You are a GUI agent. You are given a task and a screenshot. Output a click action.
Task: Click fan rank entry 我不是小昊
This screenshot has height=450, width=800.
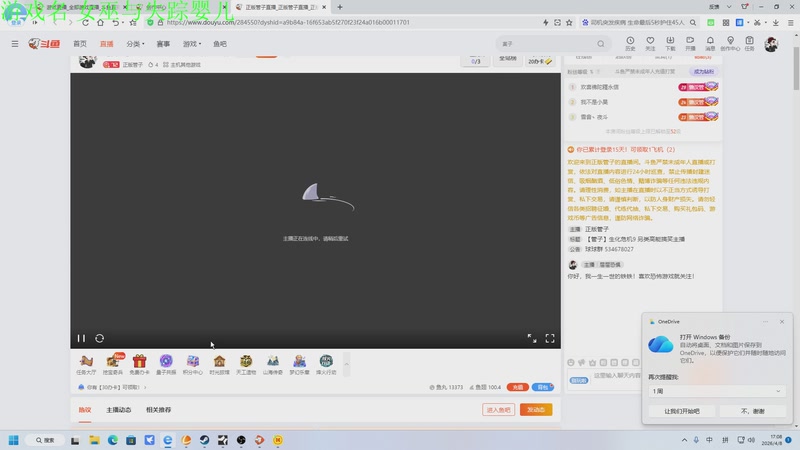[594, 102]
